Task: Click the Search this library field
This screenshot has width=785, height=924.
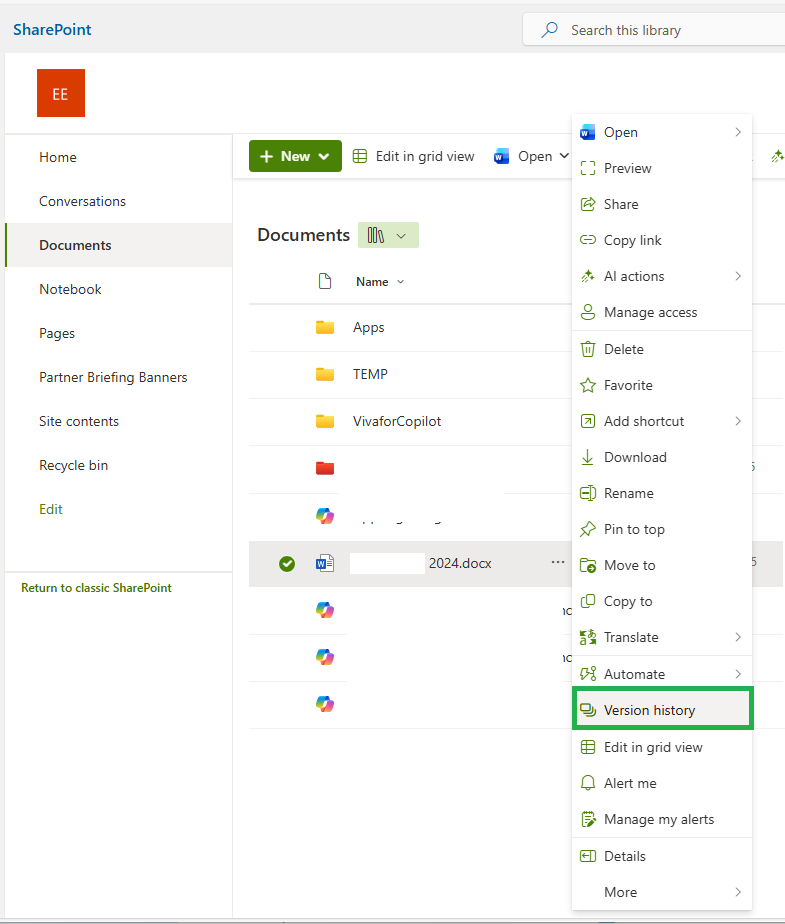Action: [654, 29]
